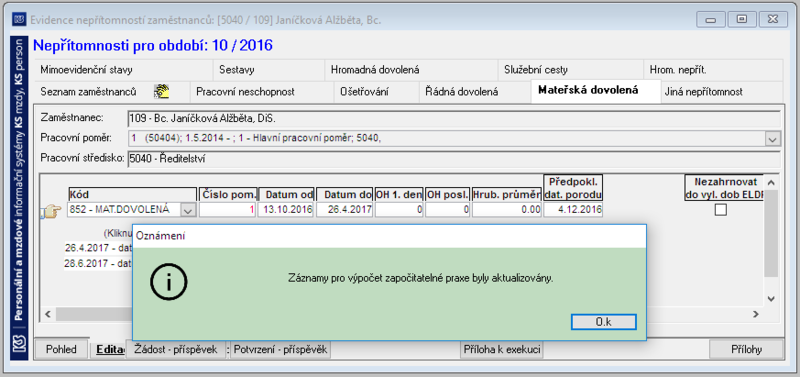
Task: Click the yellow hand icon next to Seznam zaměstnanců
Action: (x=161, y=92)
